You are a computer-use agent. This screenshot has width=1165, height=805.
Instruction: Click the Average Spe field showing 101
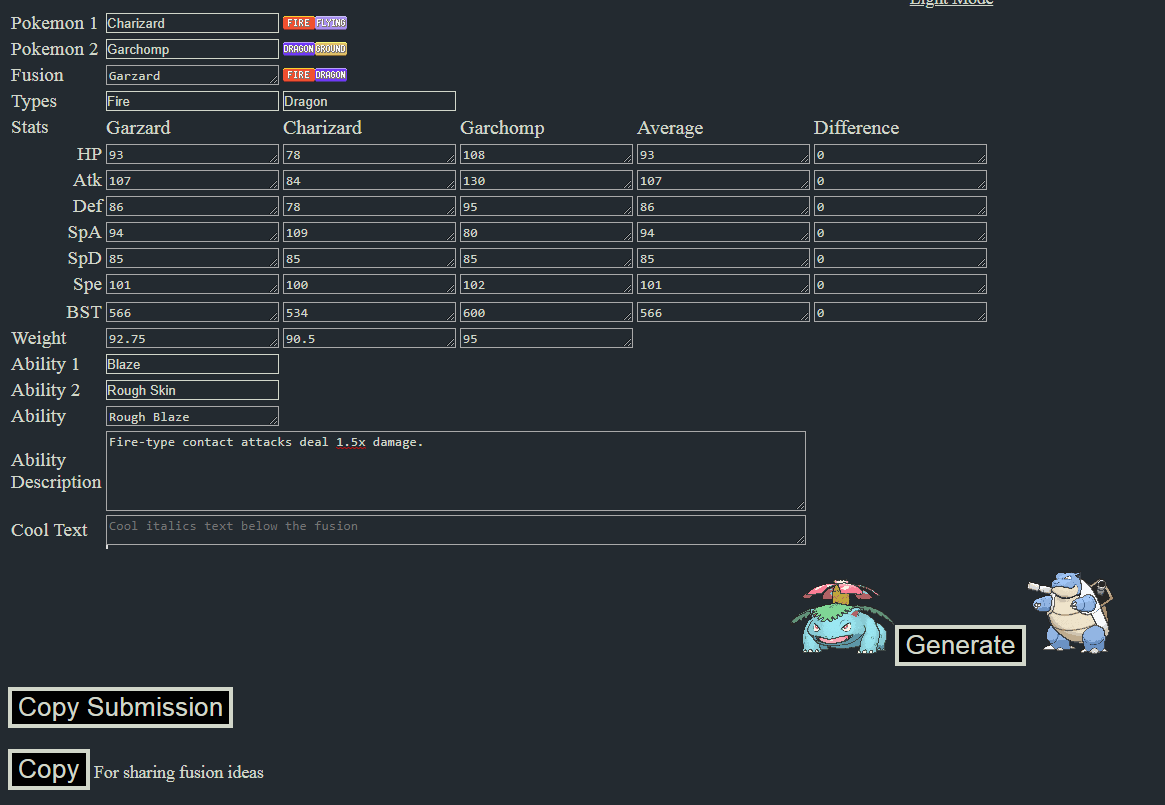[723, 284]
